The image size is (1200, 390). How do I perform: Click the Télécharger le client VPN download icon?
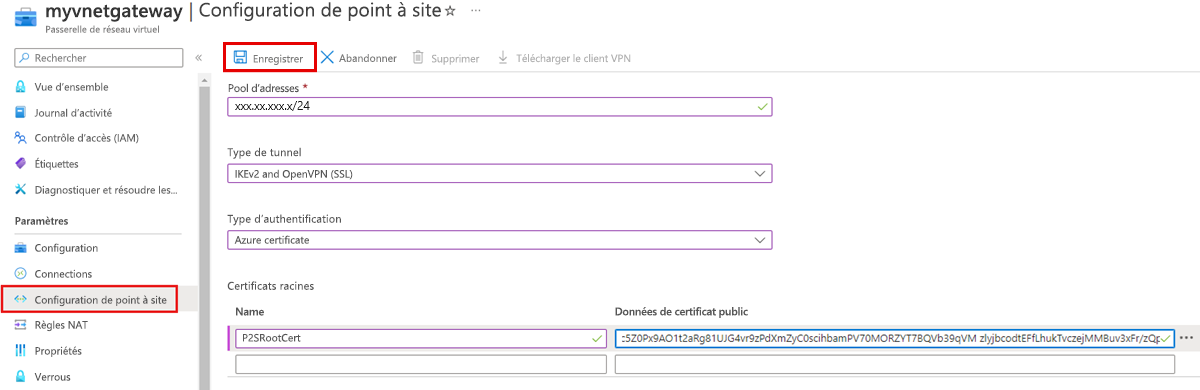pos(503,58)
